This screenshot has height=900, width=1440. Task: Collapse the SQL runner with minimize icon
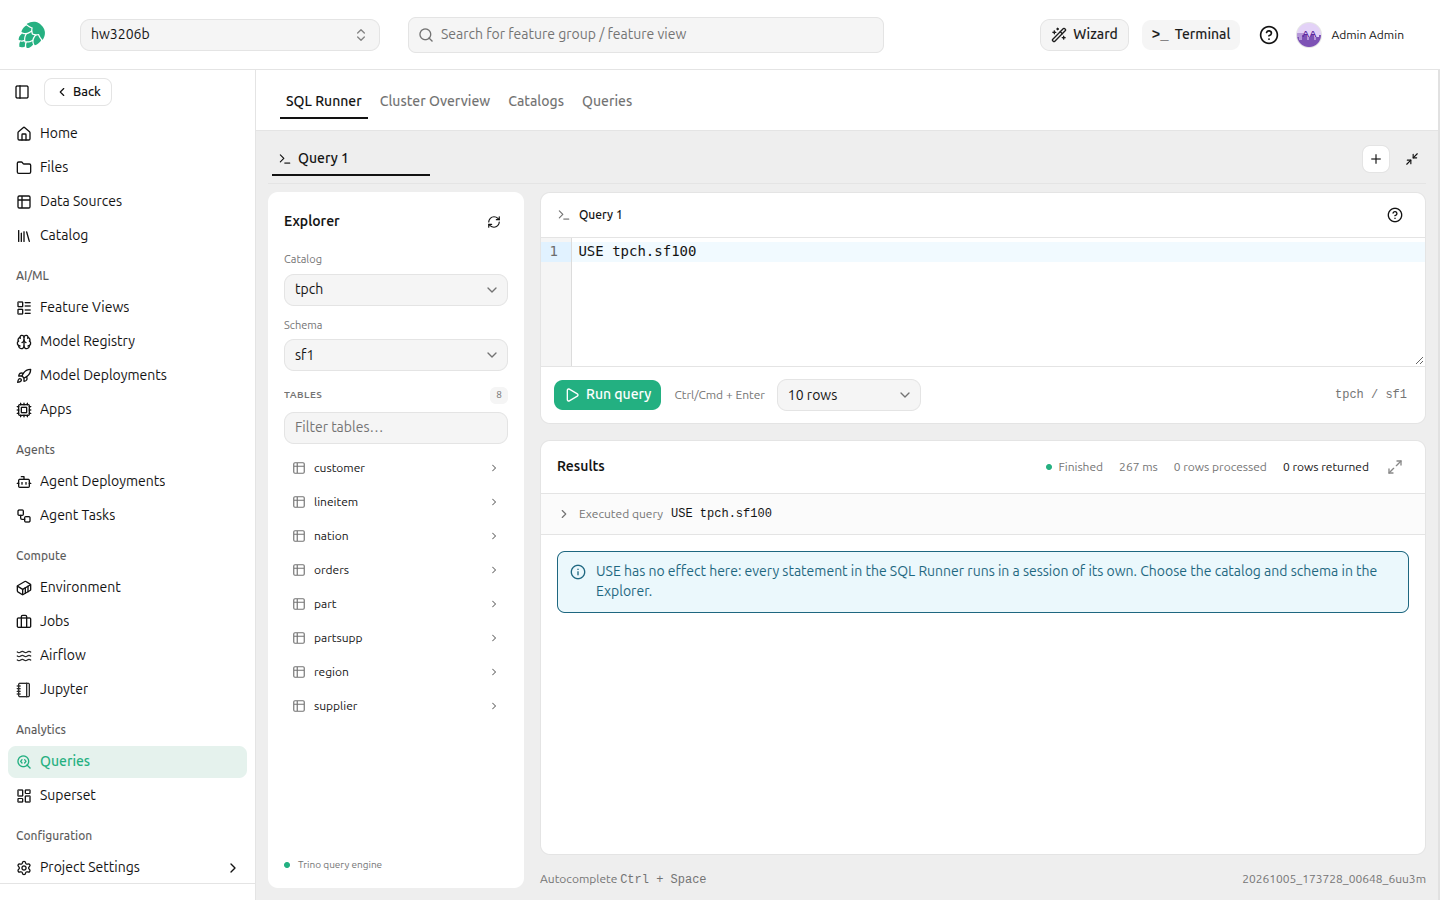click(1412, 159)
